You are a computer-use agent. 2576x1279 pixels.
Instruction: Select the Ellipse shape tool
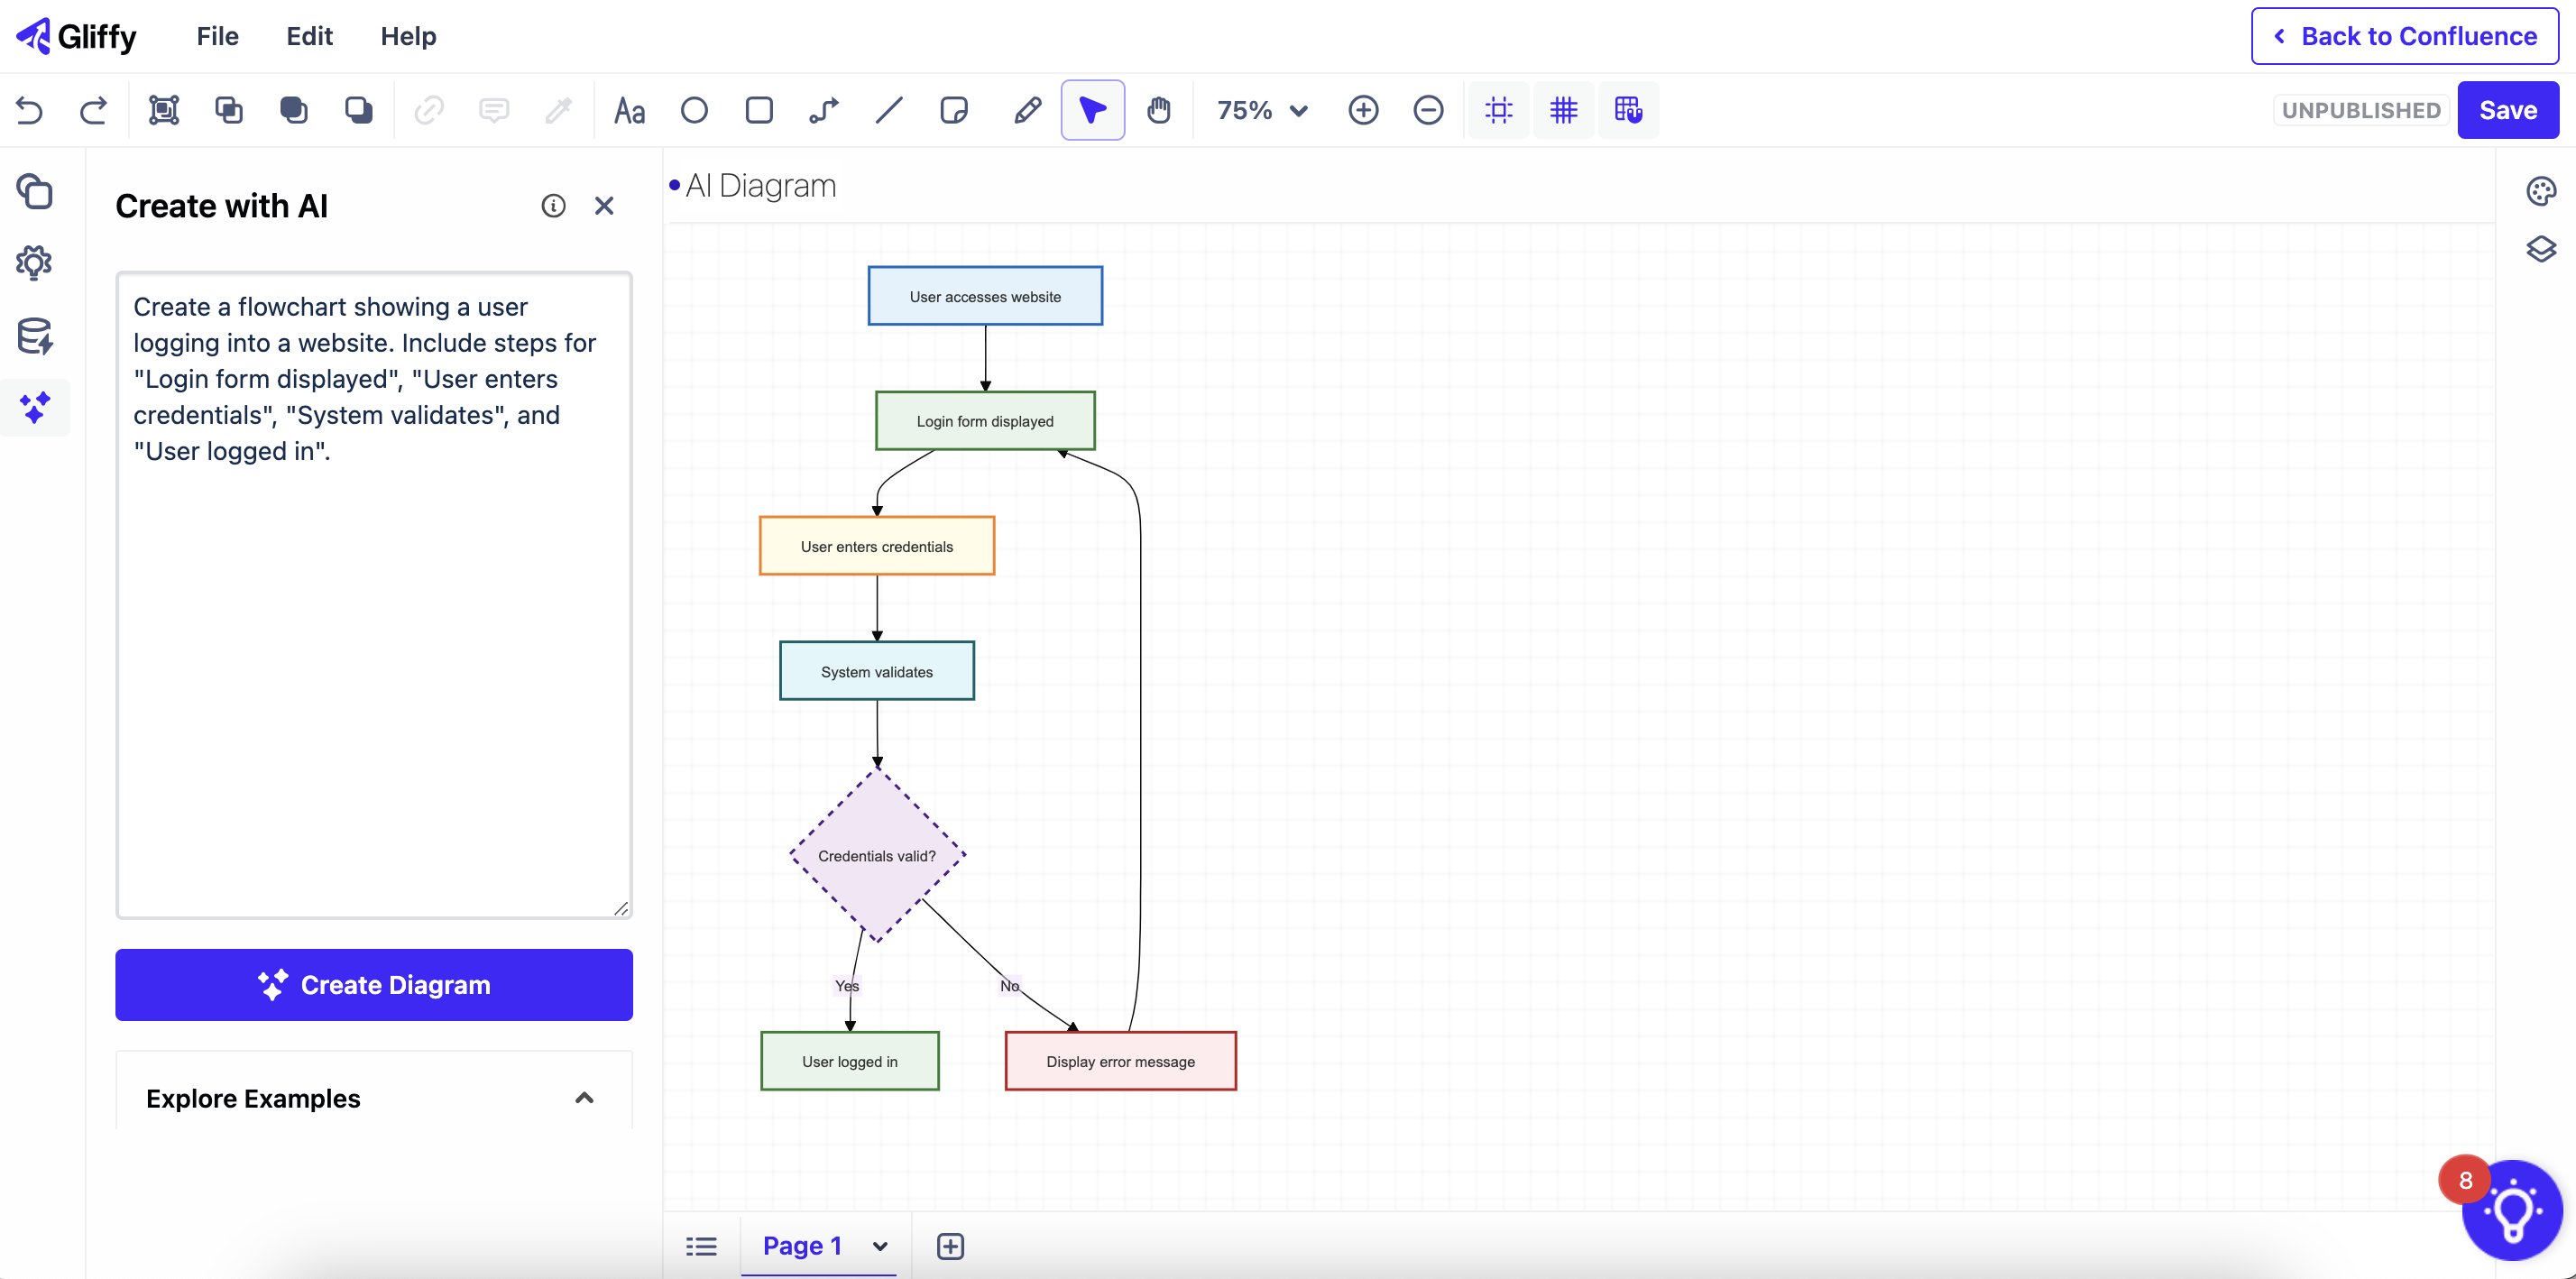(x=694, y=110)
